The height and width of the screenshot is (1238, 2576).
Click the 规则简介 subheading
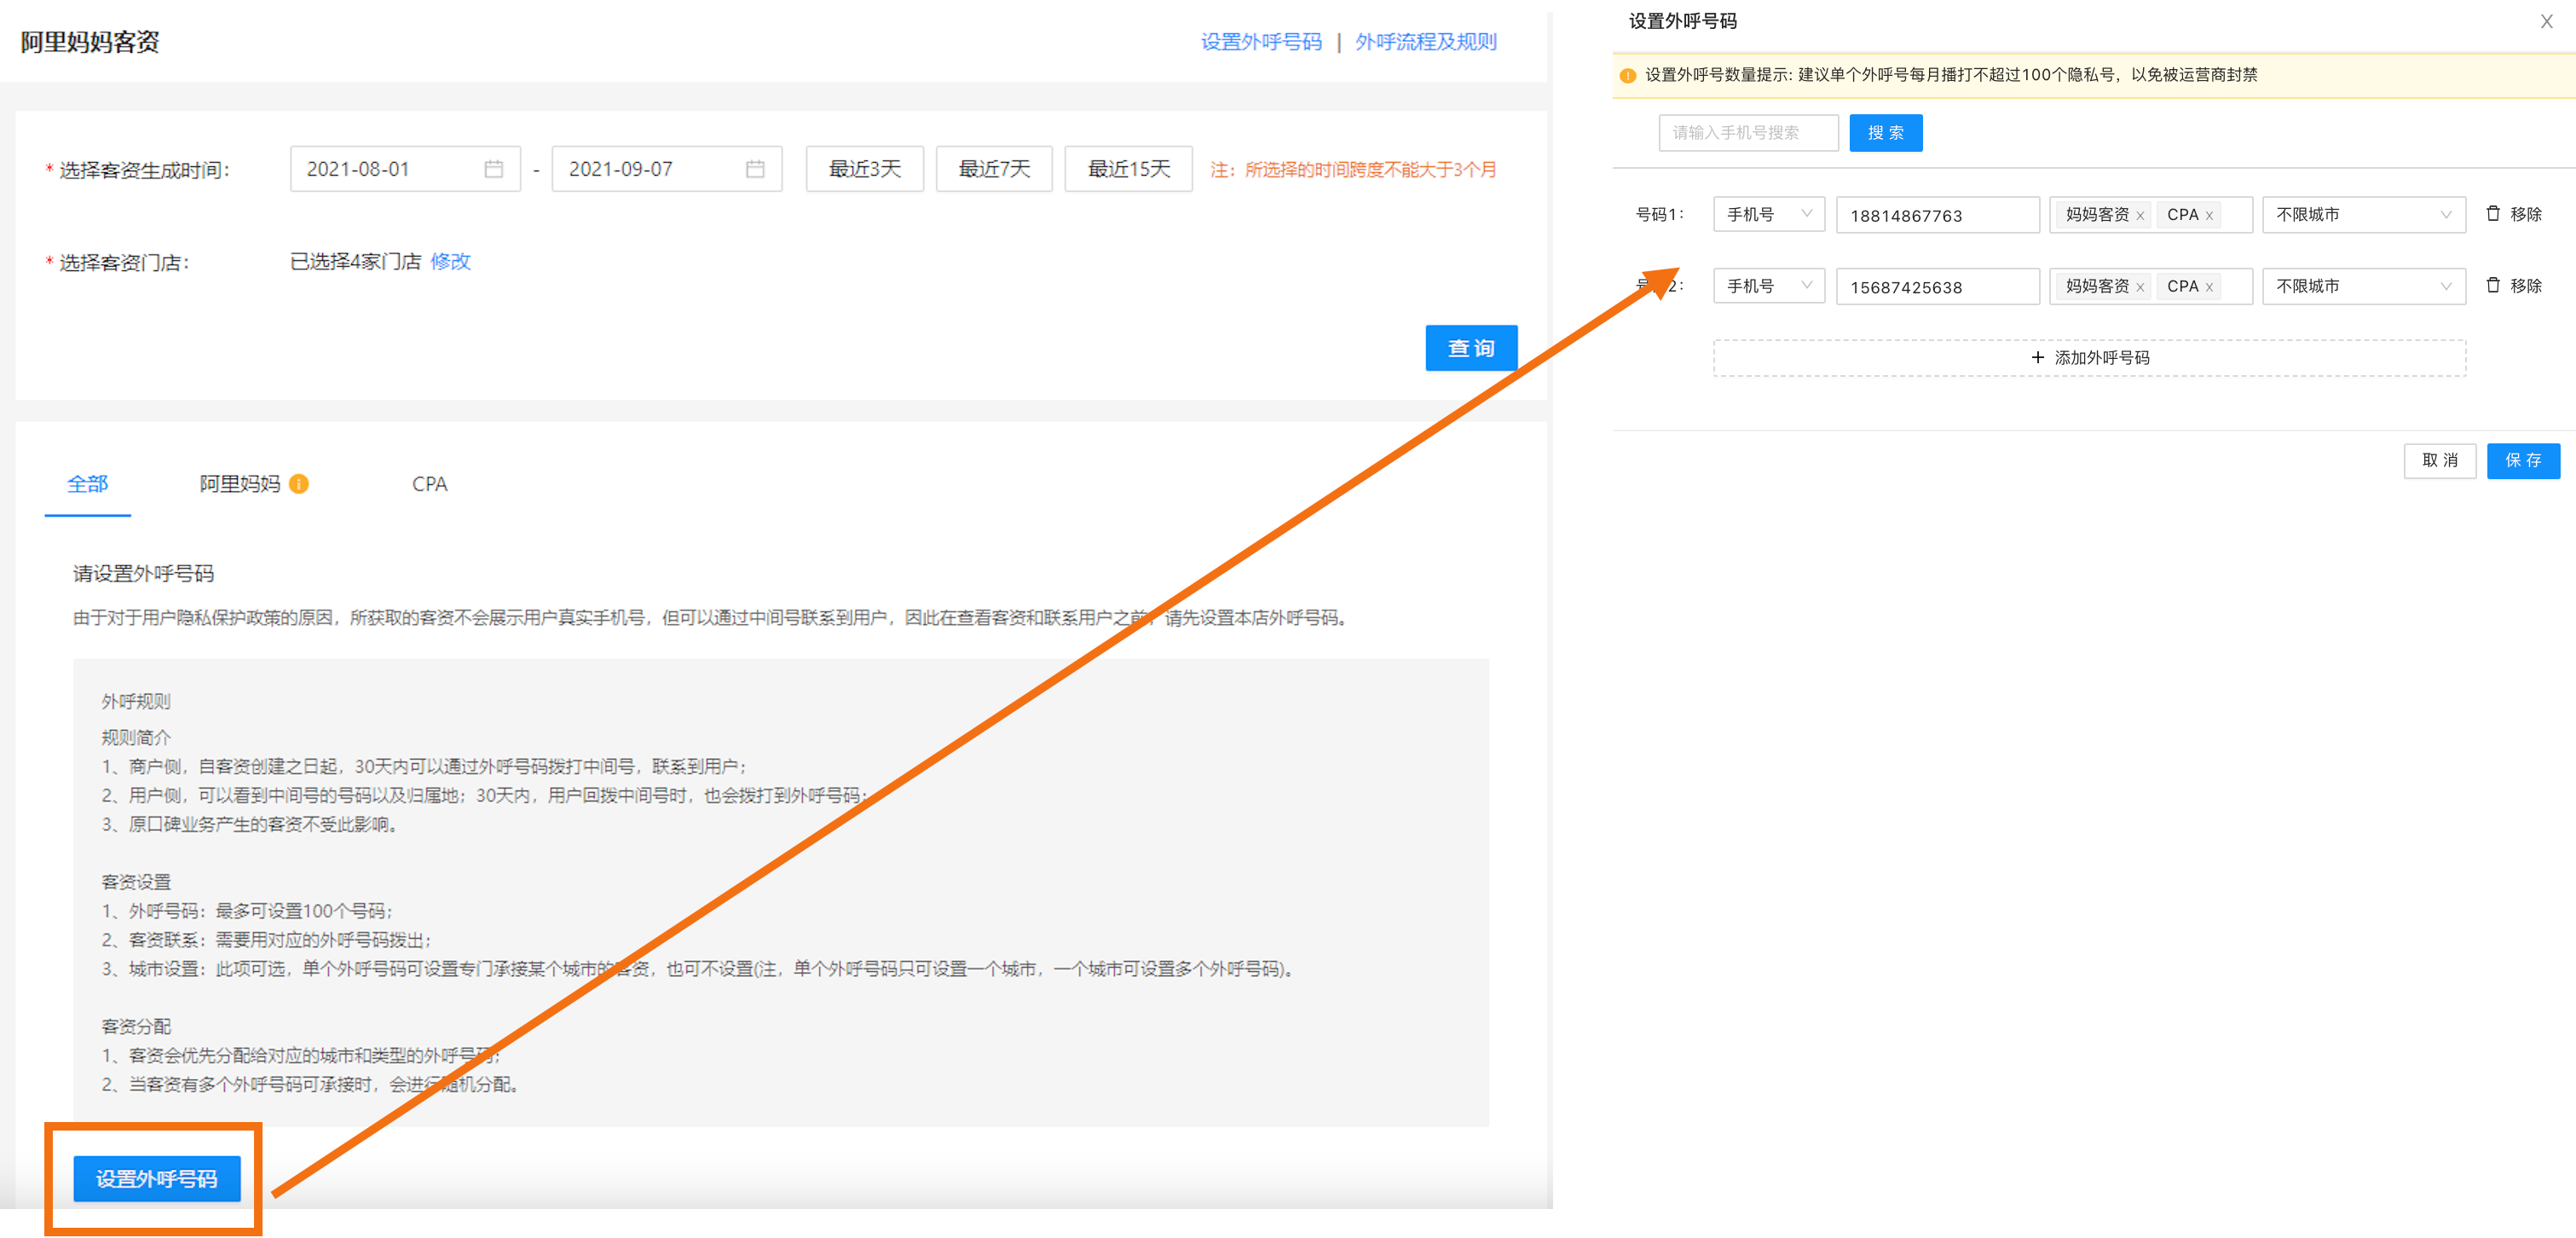[136, 737]
